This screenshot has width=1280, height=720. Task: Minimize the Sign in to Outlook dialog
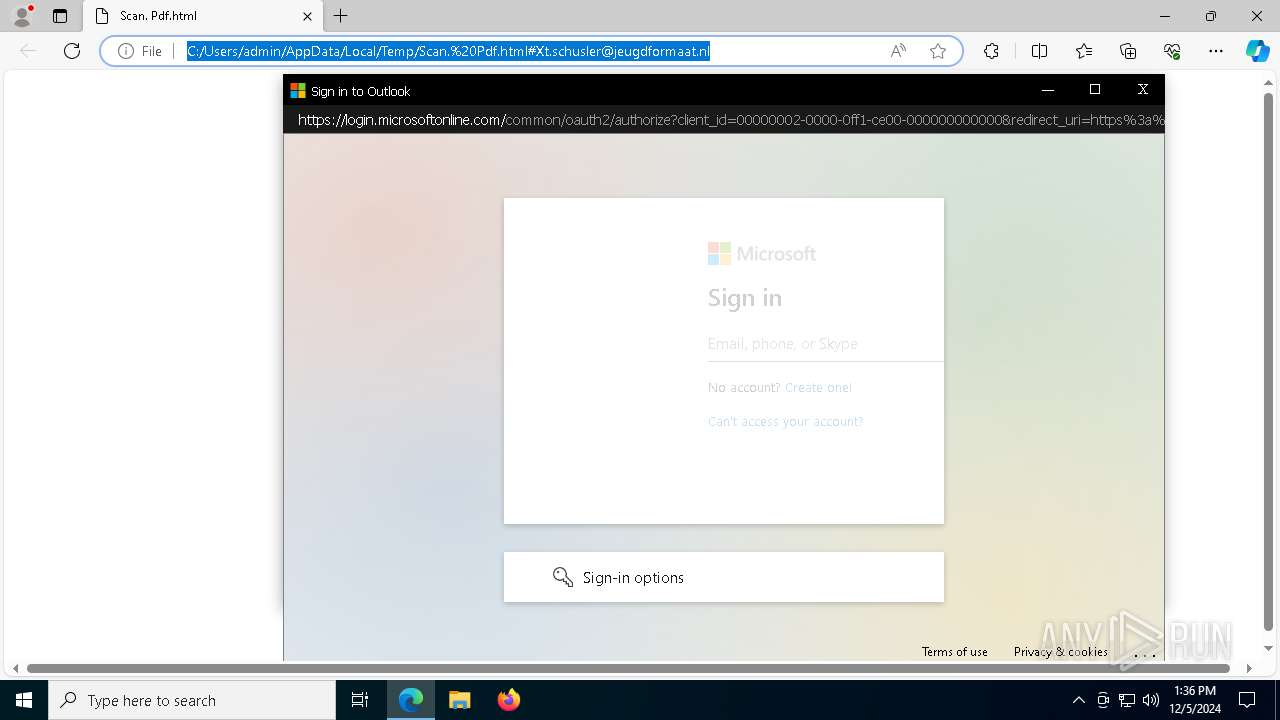click(x=1048, y=90)
